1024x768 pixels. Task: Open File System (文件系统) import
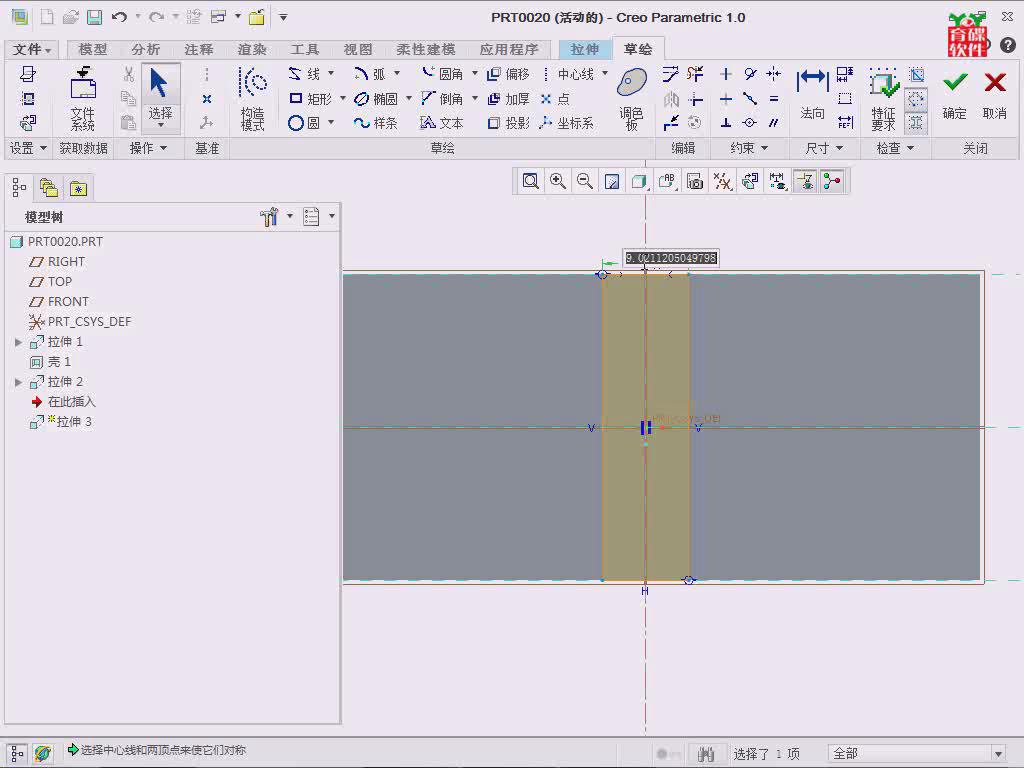[x=83, y=99]
